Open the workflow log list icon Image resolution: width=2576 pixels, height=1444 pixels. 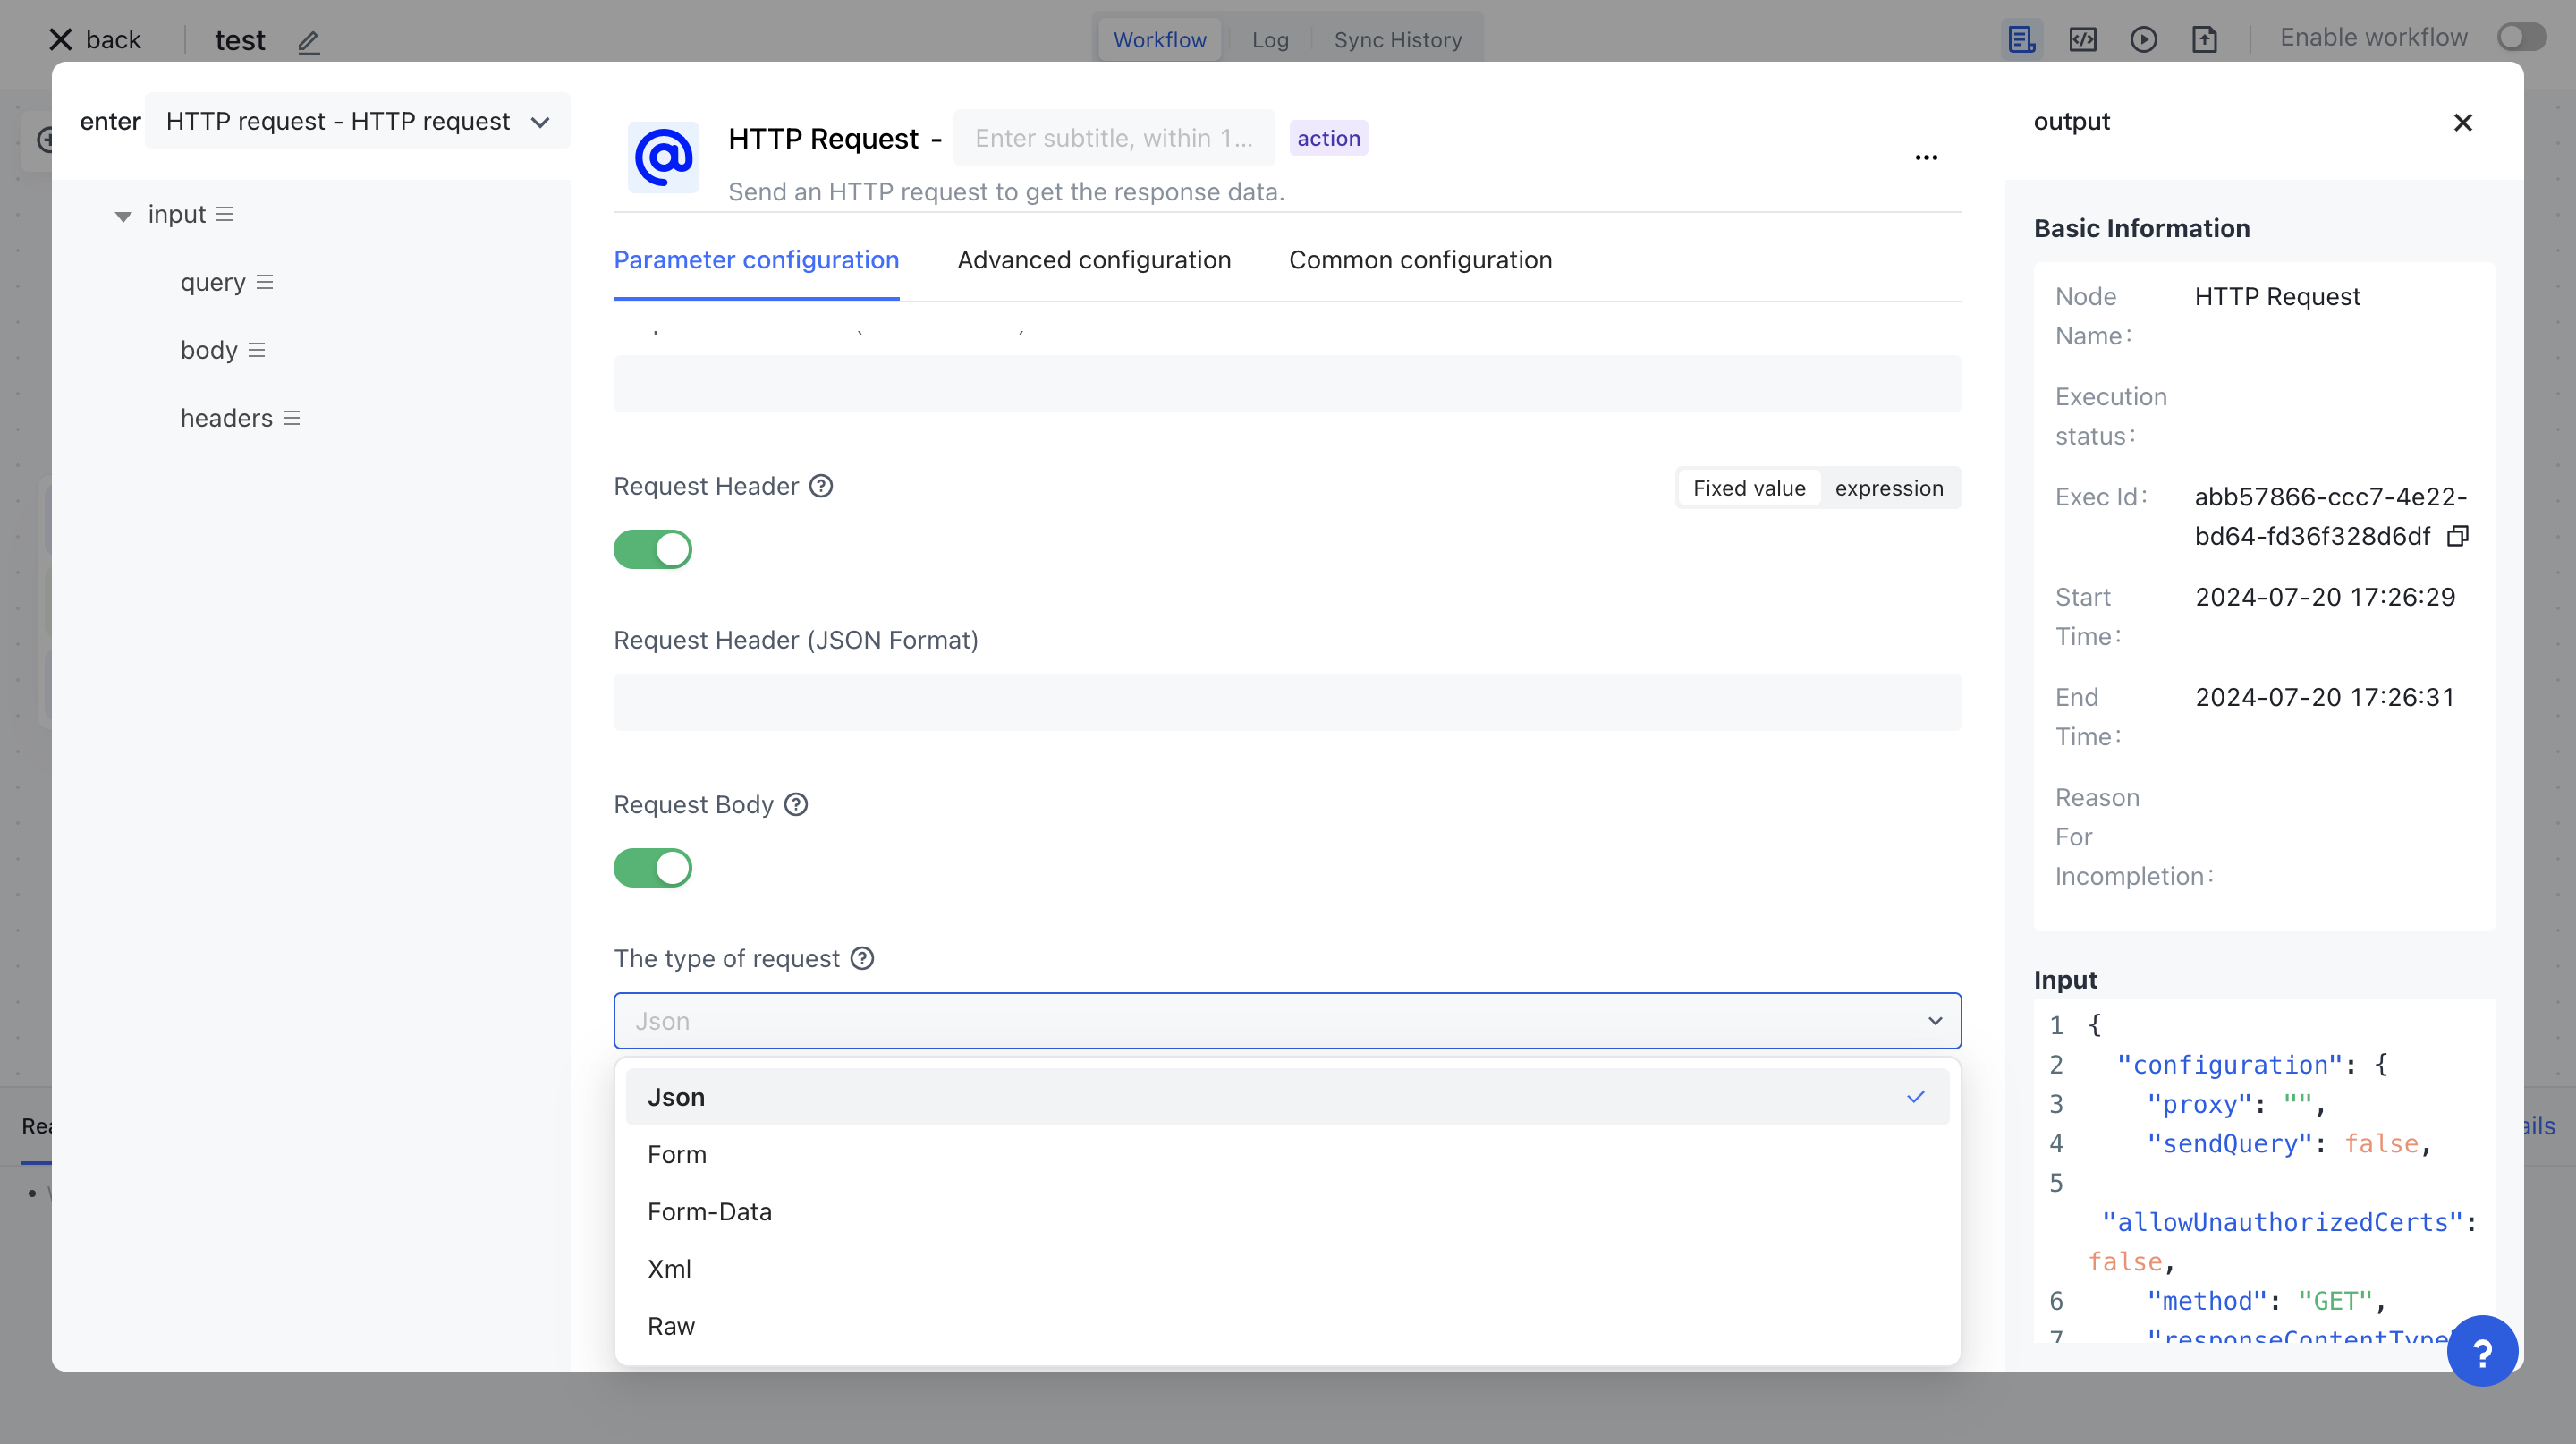pyautogui.click(x=2022, y=39)
